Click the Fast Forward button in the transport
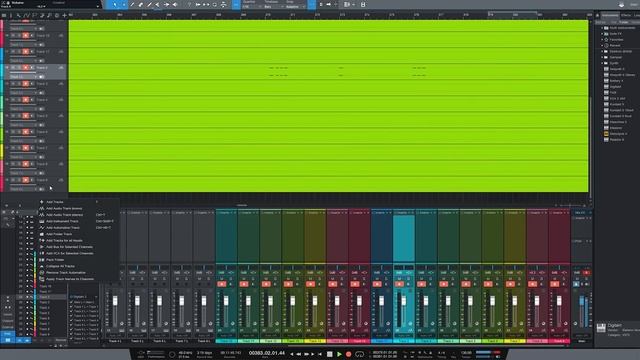 (x=307, y=354)
